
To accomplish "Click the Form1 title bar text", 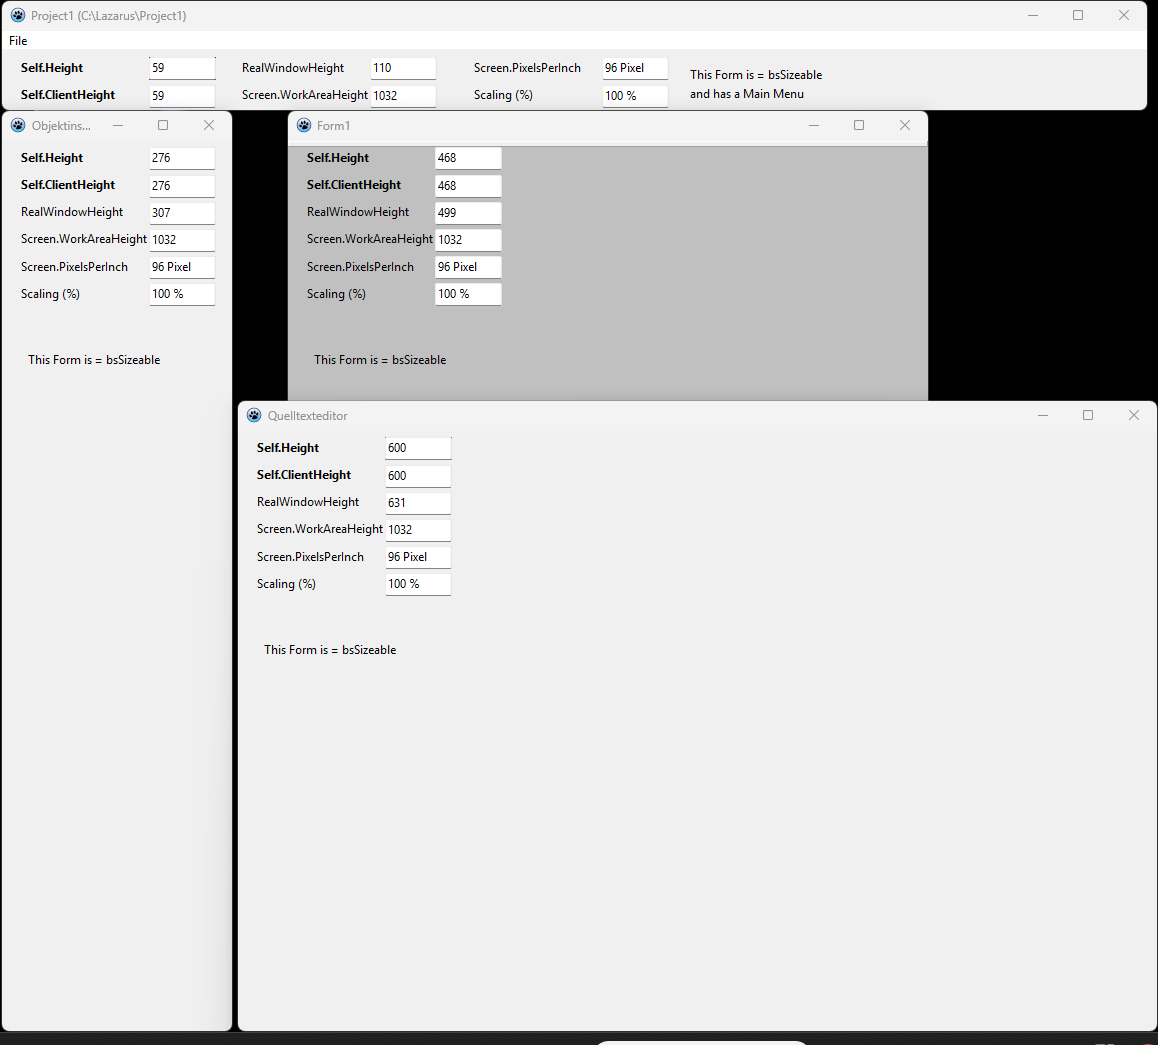I will click(x=333, y=125).
